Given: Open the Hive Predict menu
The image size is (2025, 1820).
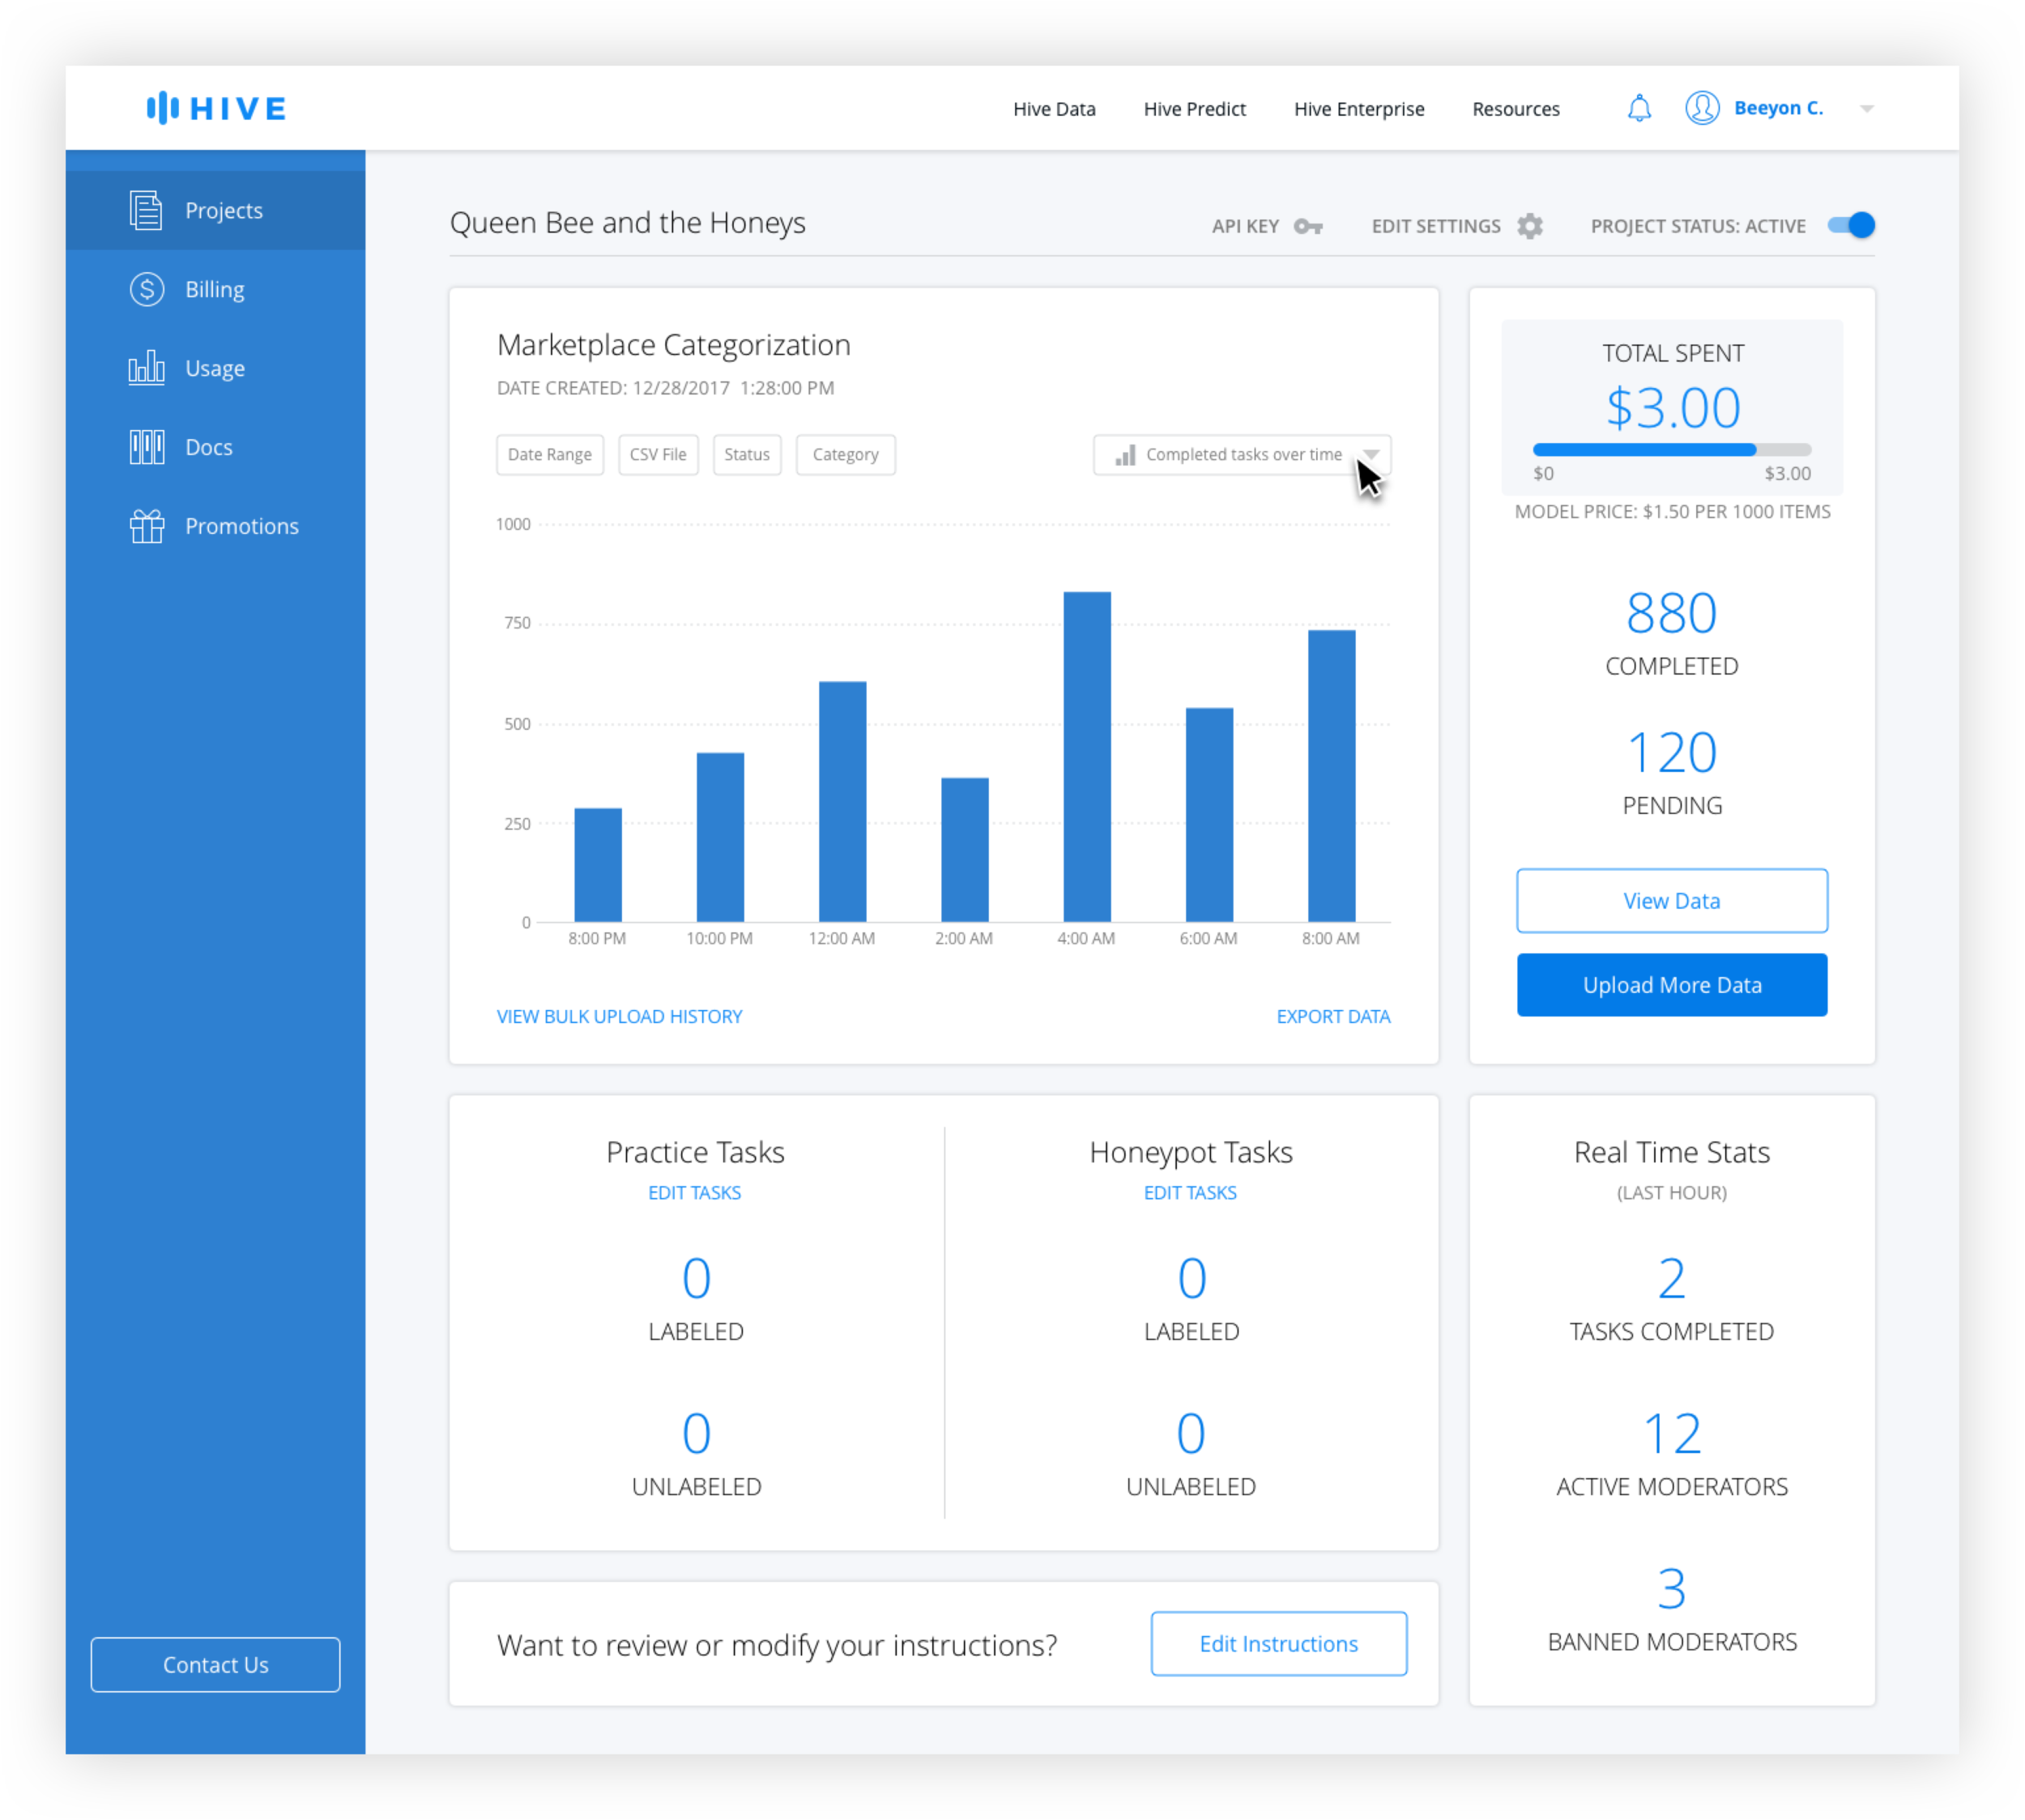Looking at the screenshot, I should point(1194,109).
